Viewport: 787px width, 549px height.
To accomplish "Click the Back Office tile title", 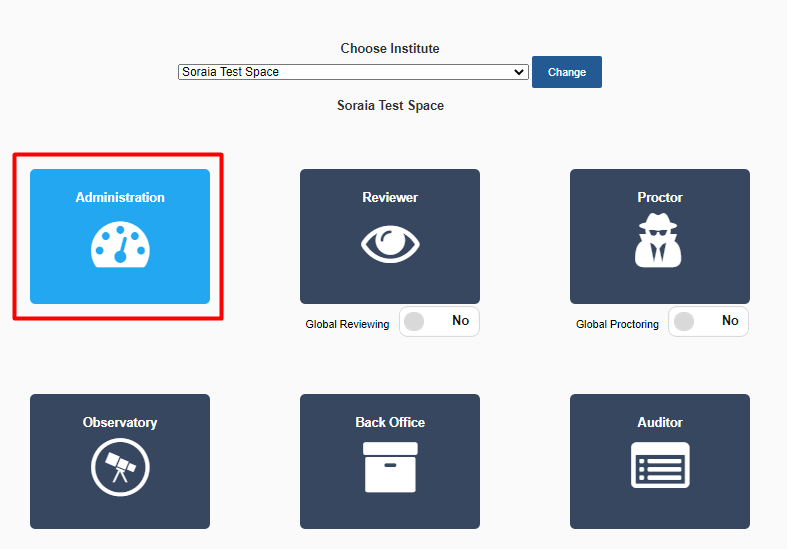I will 390,423.
